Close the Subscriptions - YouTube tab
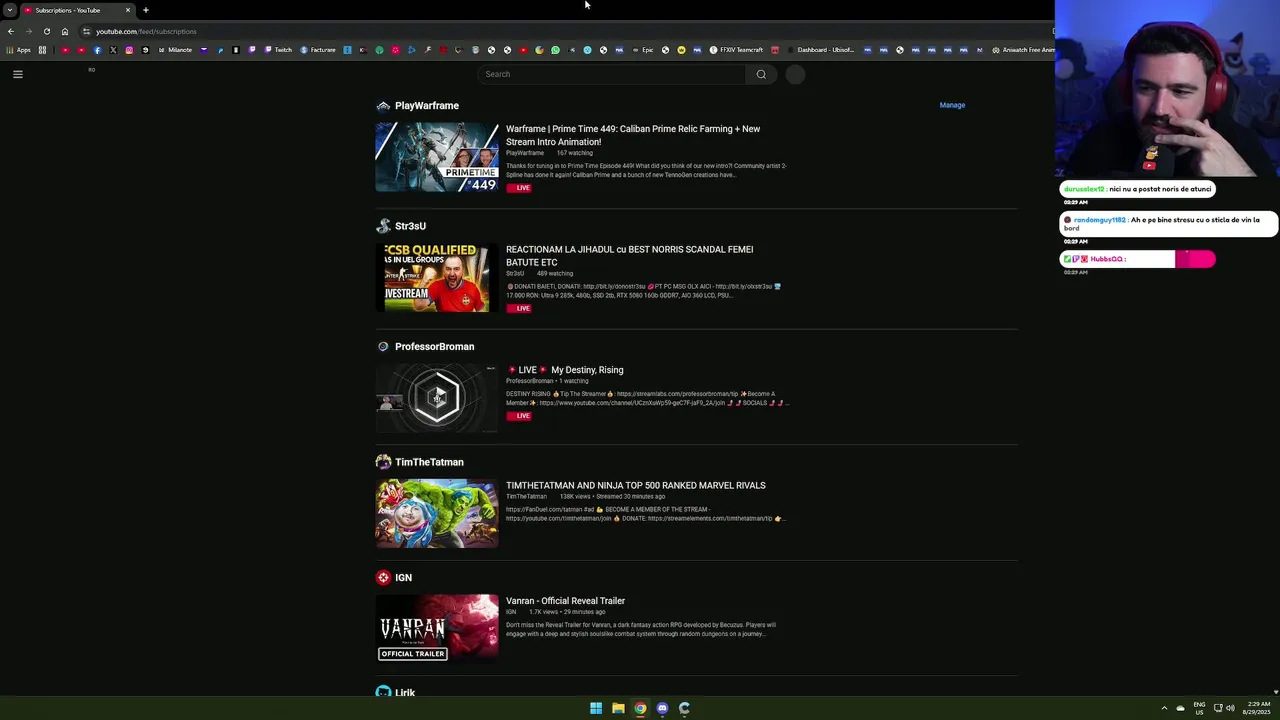1280x720 pixels. 127,10
